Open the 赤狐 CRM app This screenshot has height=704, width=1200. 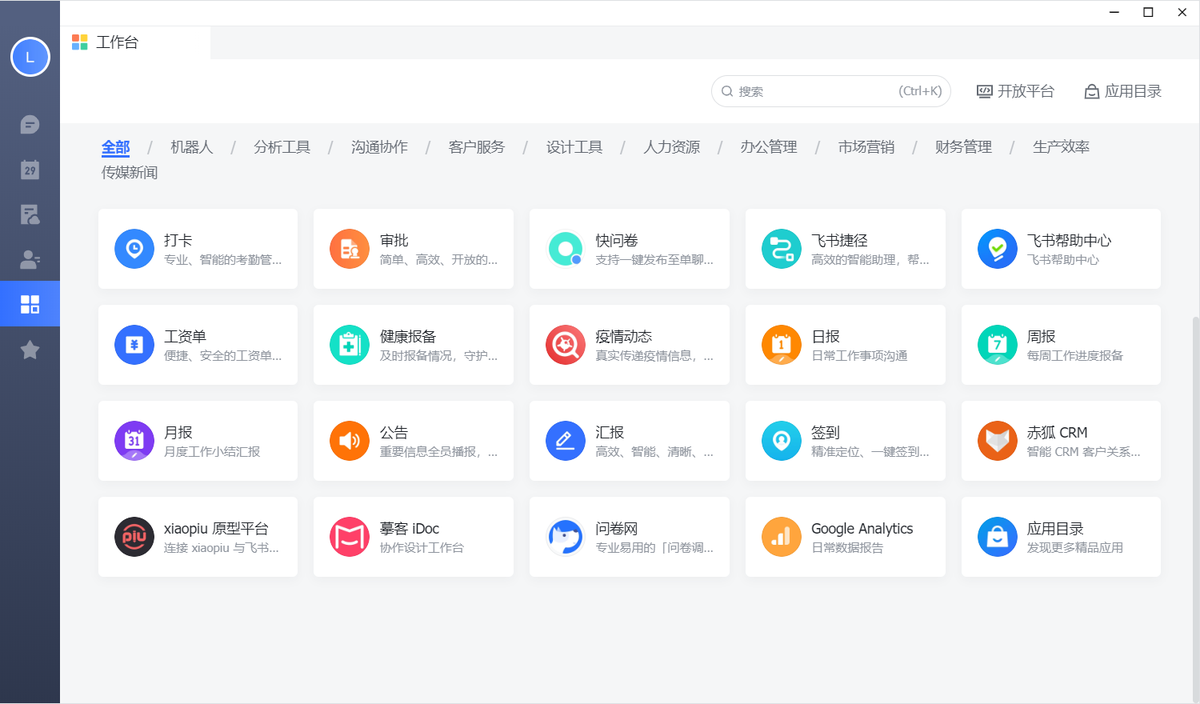tap(1060, 440)
